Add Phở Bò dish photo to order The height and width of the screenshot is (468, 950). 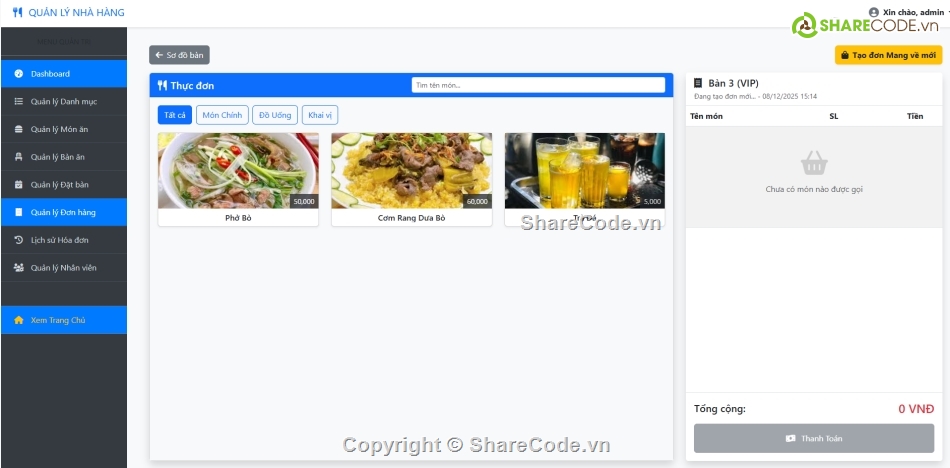238,171
